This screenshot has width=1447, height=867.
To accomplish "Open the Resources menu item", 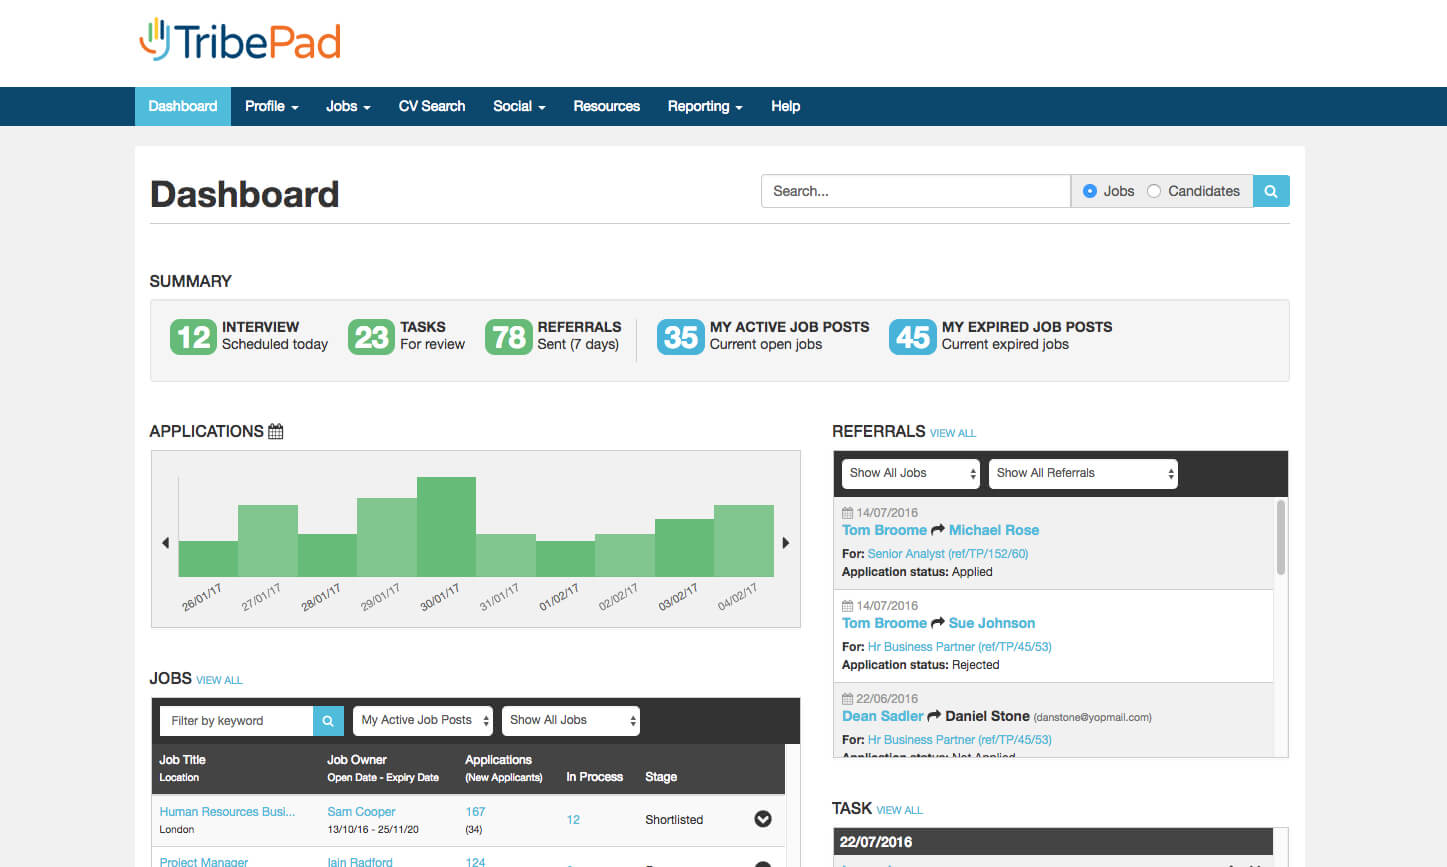I will coord(607,106).
